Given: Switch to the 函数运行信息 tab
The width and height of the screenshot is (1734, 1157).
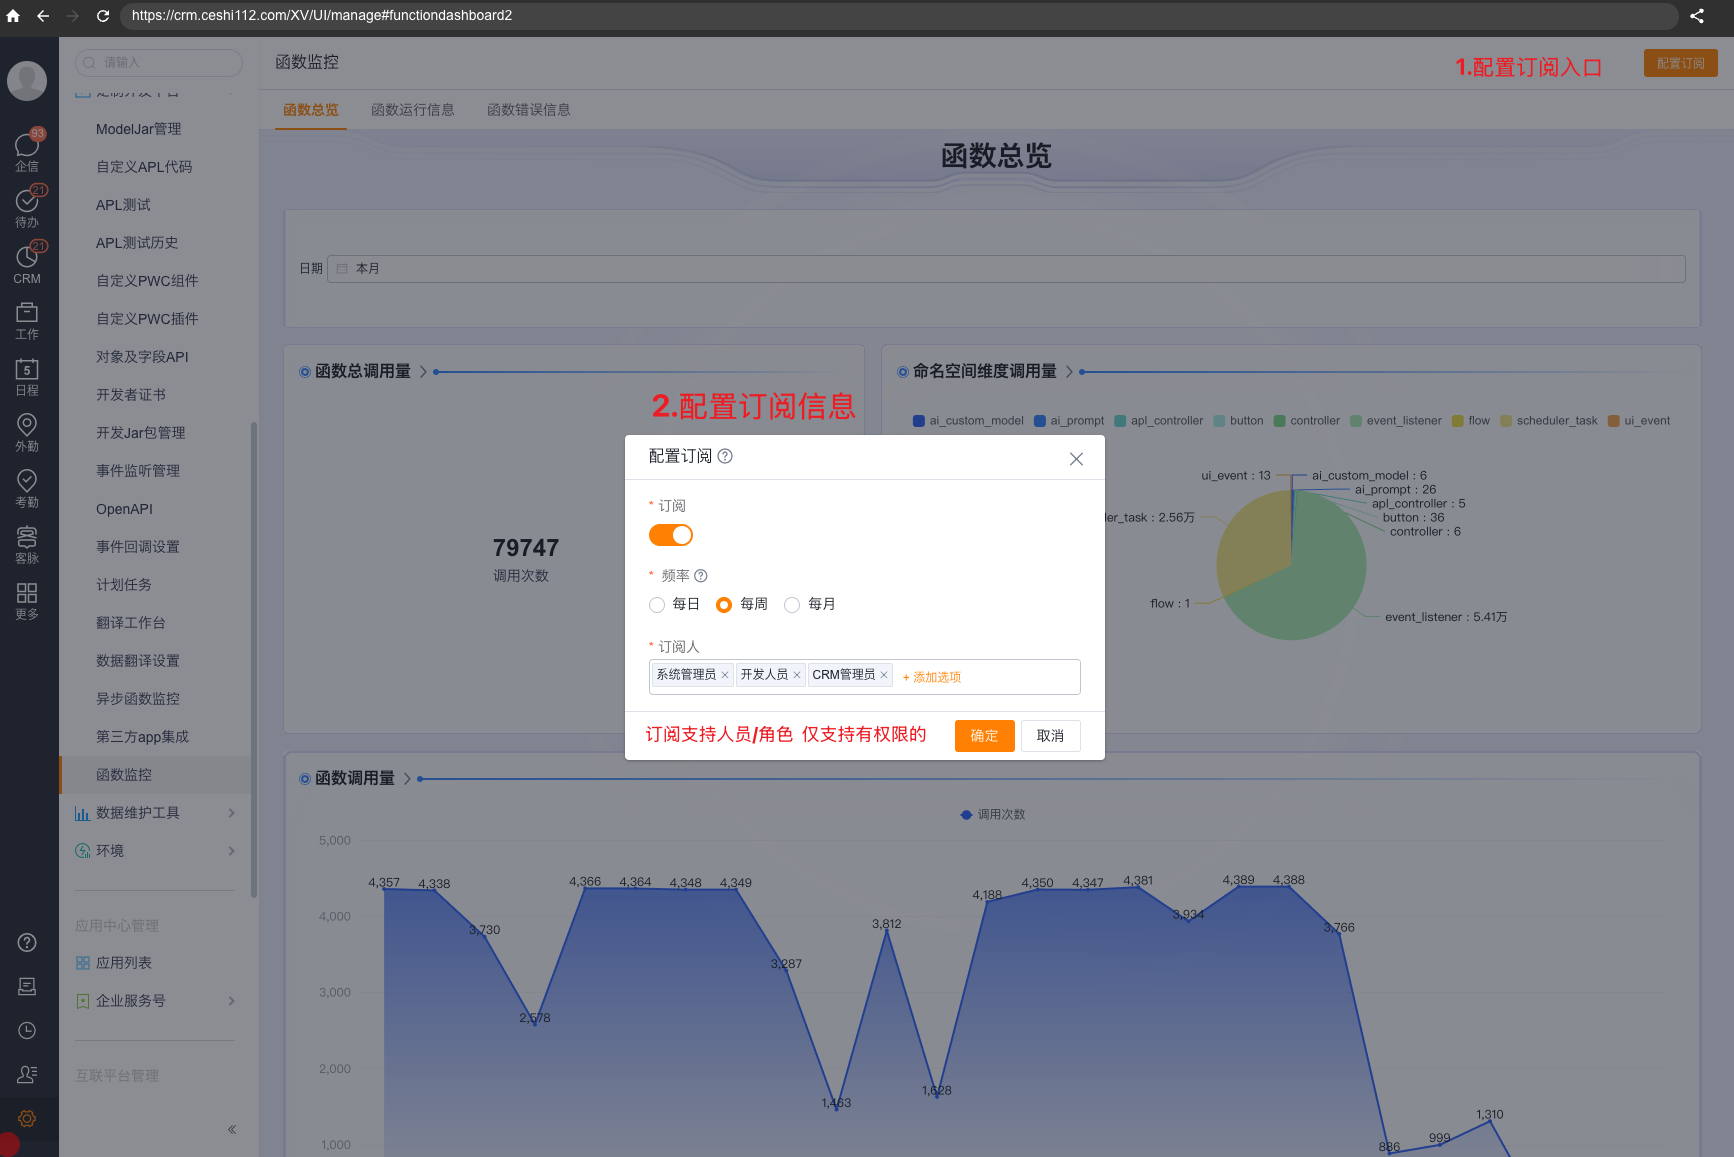Looking at the screenshot, I should click(x=412, y=110).
